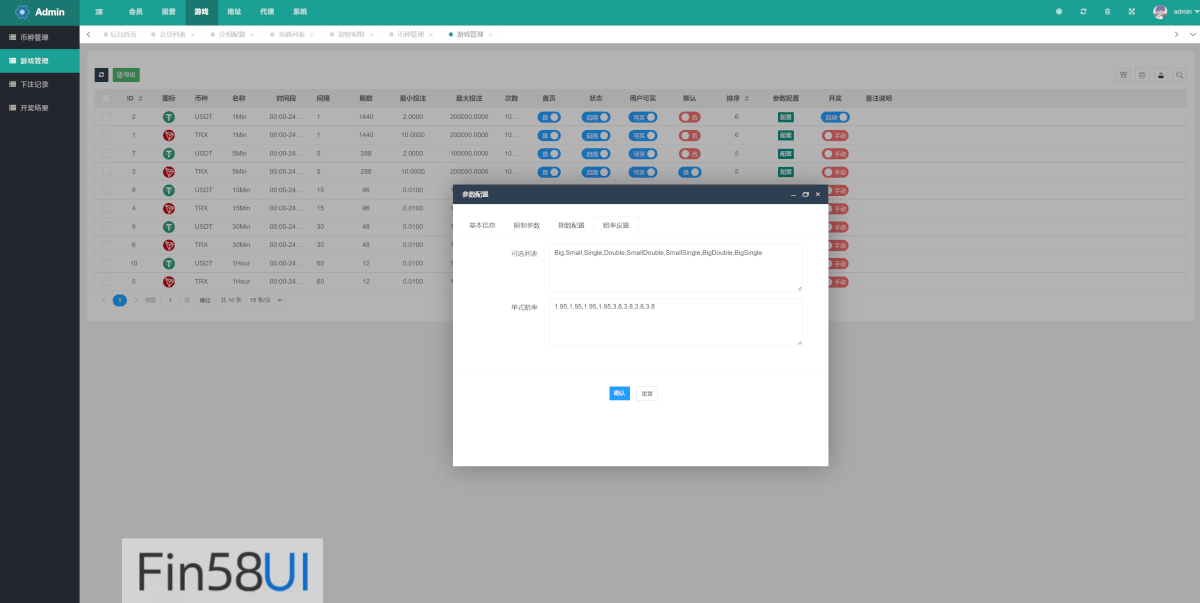Toggle the 默认 switch for row ID 7
Viewport: 1200px width, 603px height.
pos(689,153)
